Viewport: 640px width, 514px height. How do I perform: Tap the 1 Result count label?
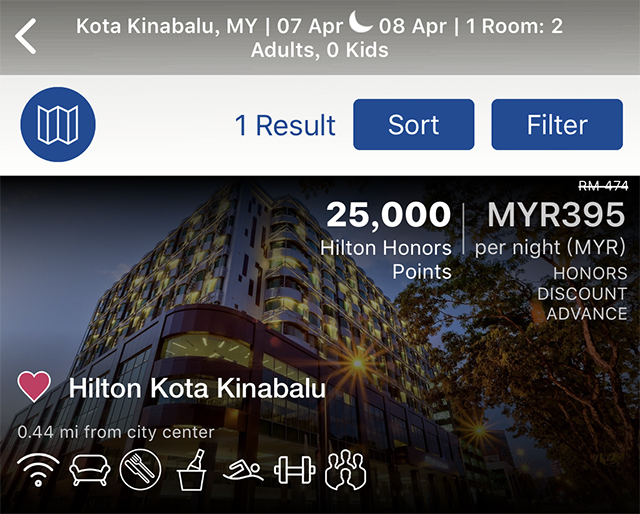(x=285, y=125)
